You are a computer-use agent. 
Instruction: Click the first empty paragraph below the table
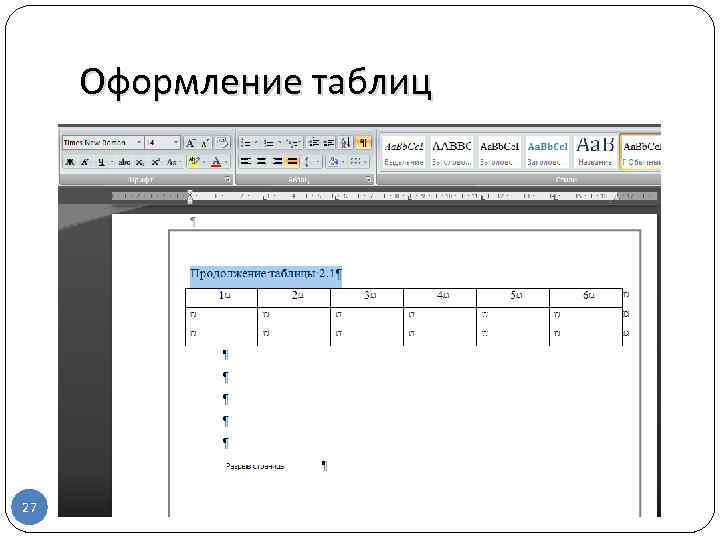pyautogui.click(x=225, y=354)
